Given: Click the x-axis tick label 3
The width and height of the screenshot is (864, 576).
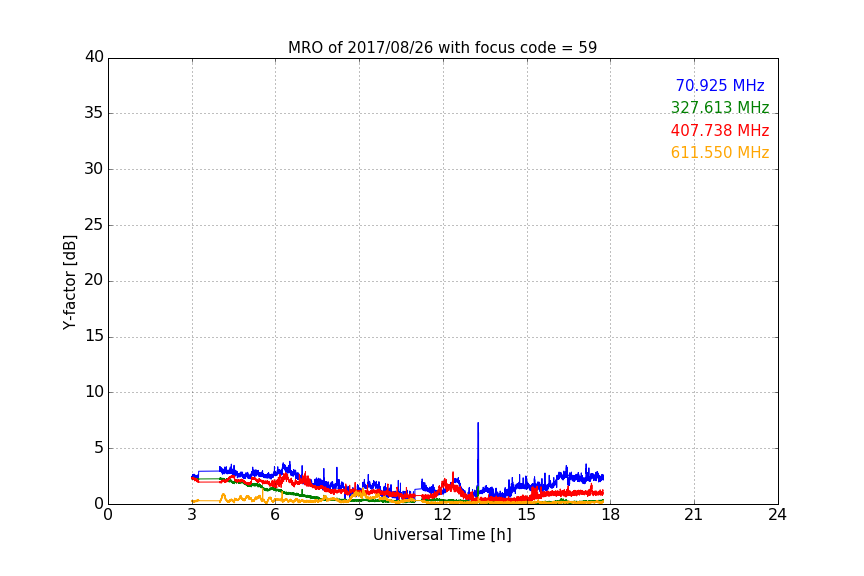Looking at the screenshot, I should 192,515.
